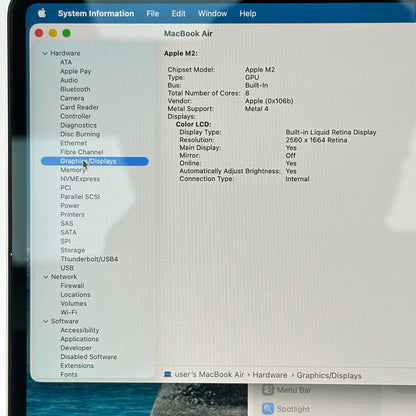Image resolution: width=416 pixels, height=416 pixels.
Task: Select ATA in the sidebar
Action: (66, 62)
